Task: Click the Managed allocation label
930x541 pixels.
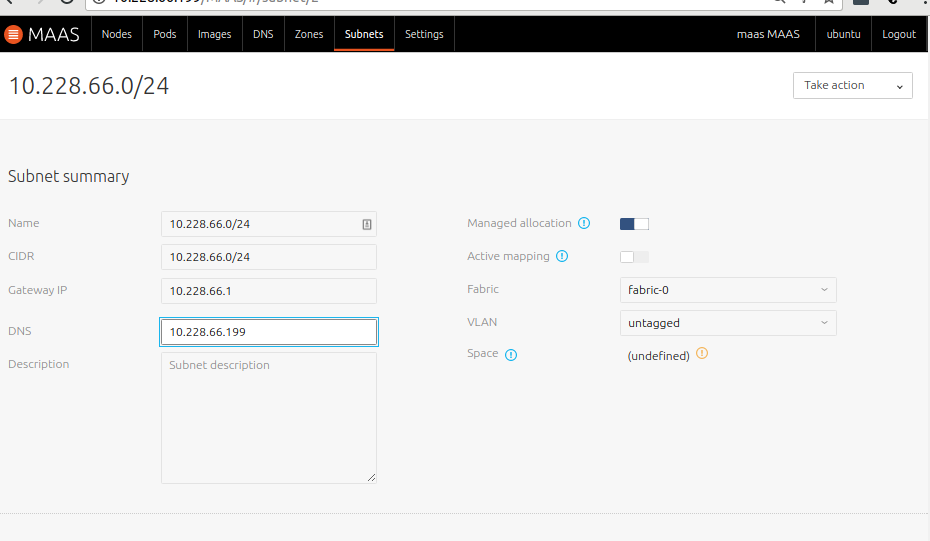Action: point(519,223)
